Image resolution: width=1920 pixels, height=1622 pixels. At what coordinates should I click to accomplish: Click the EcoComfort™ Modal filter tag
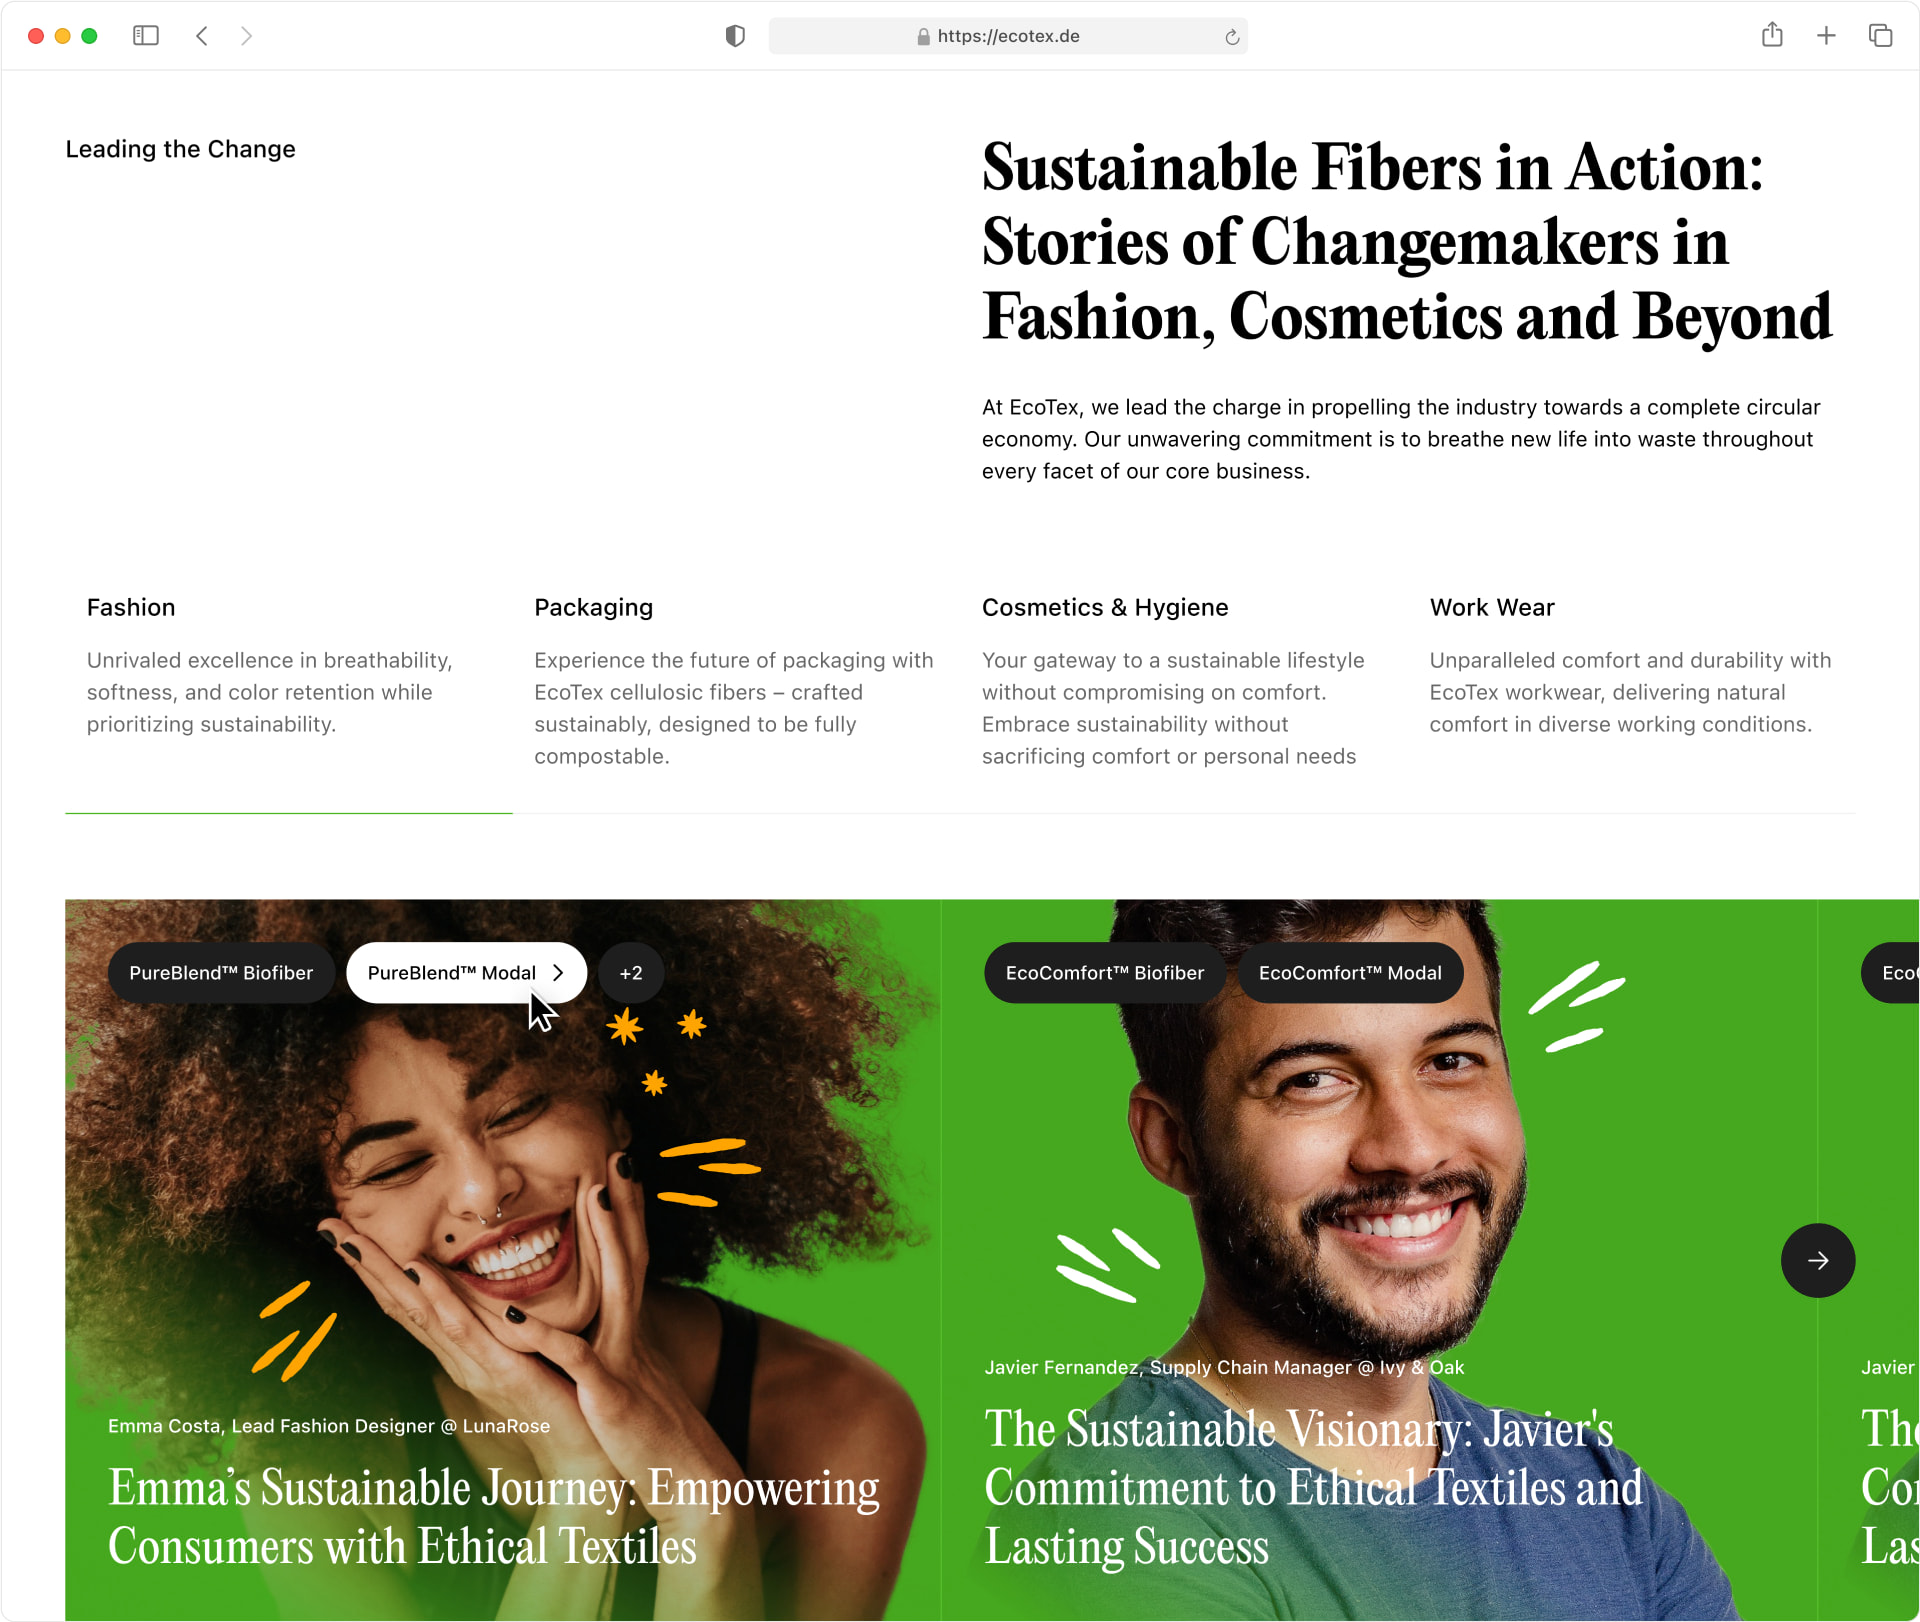tap(1349, 972)
